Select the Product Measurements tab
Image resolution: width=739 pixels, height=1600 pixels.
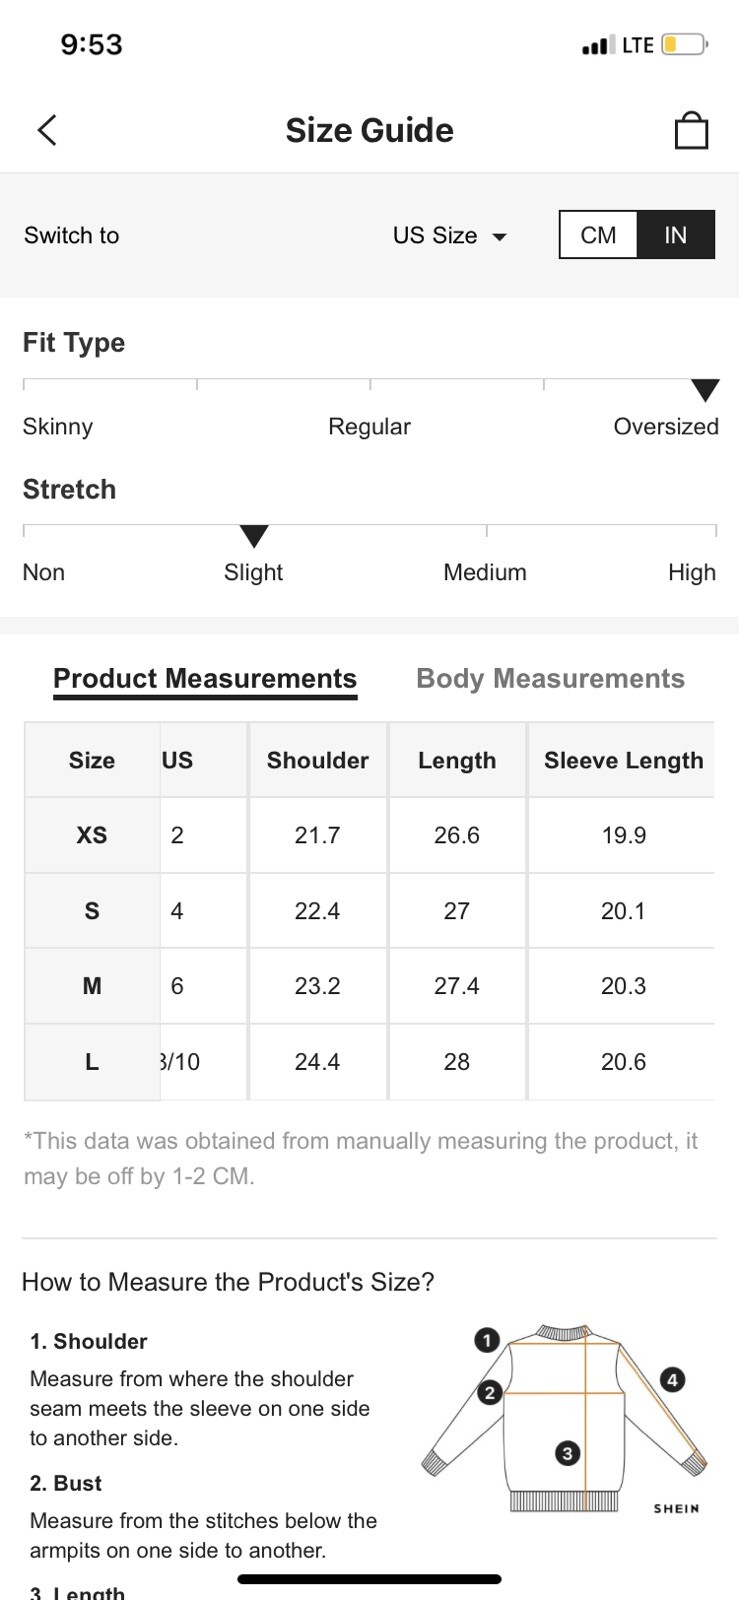tap(205, 679)
